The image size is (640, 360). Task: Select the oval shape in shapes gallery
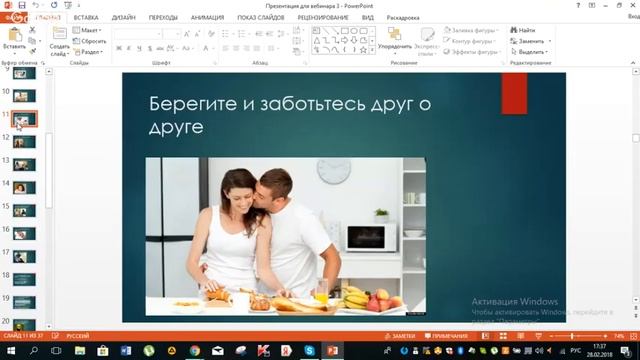pos(354,31)
